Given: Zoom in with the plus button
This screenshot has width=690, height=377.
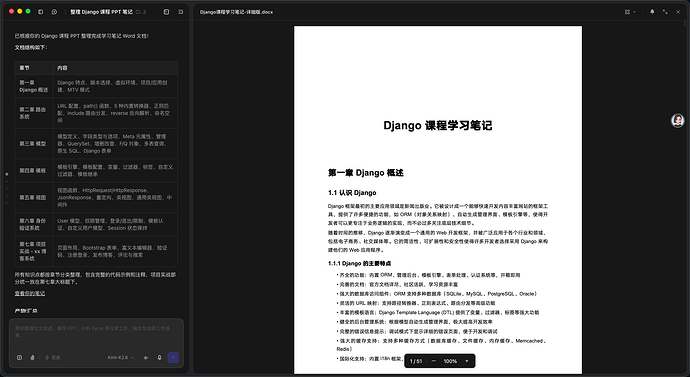Looking at the screenshot, I should coord(466,361).
